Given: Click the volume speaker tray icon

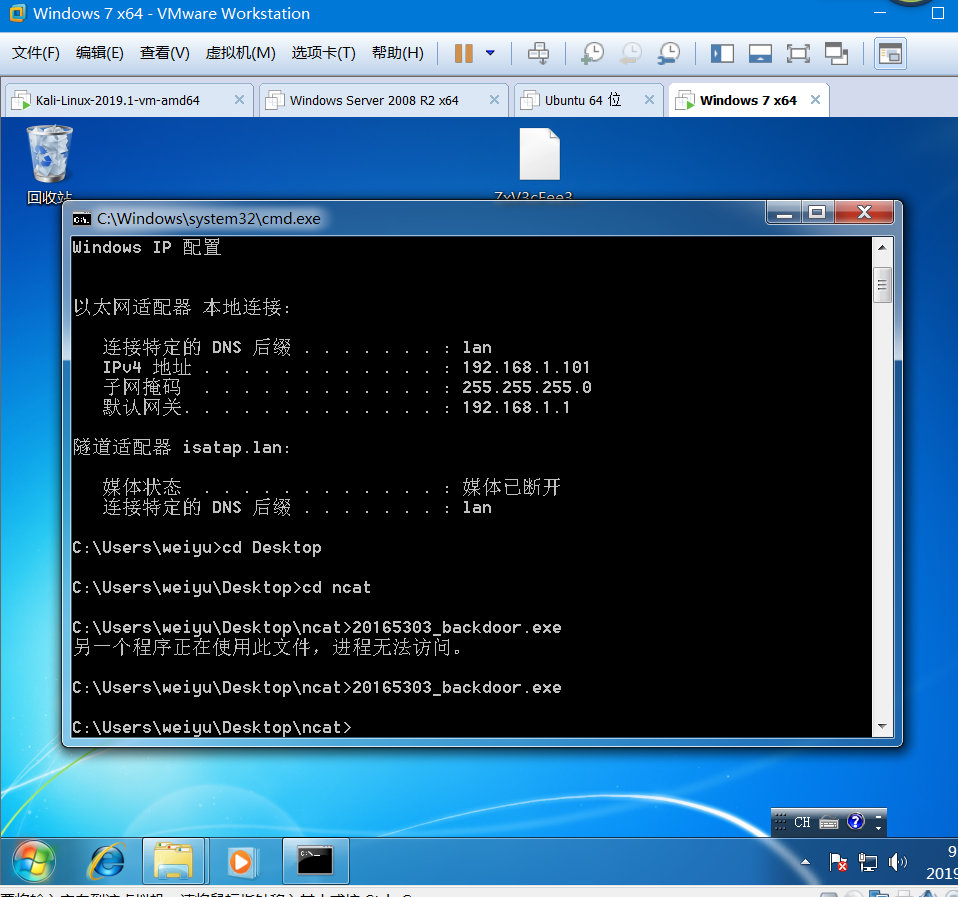Looking at the screenshot, I should (x=898, y=862).
